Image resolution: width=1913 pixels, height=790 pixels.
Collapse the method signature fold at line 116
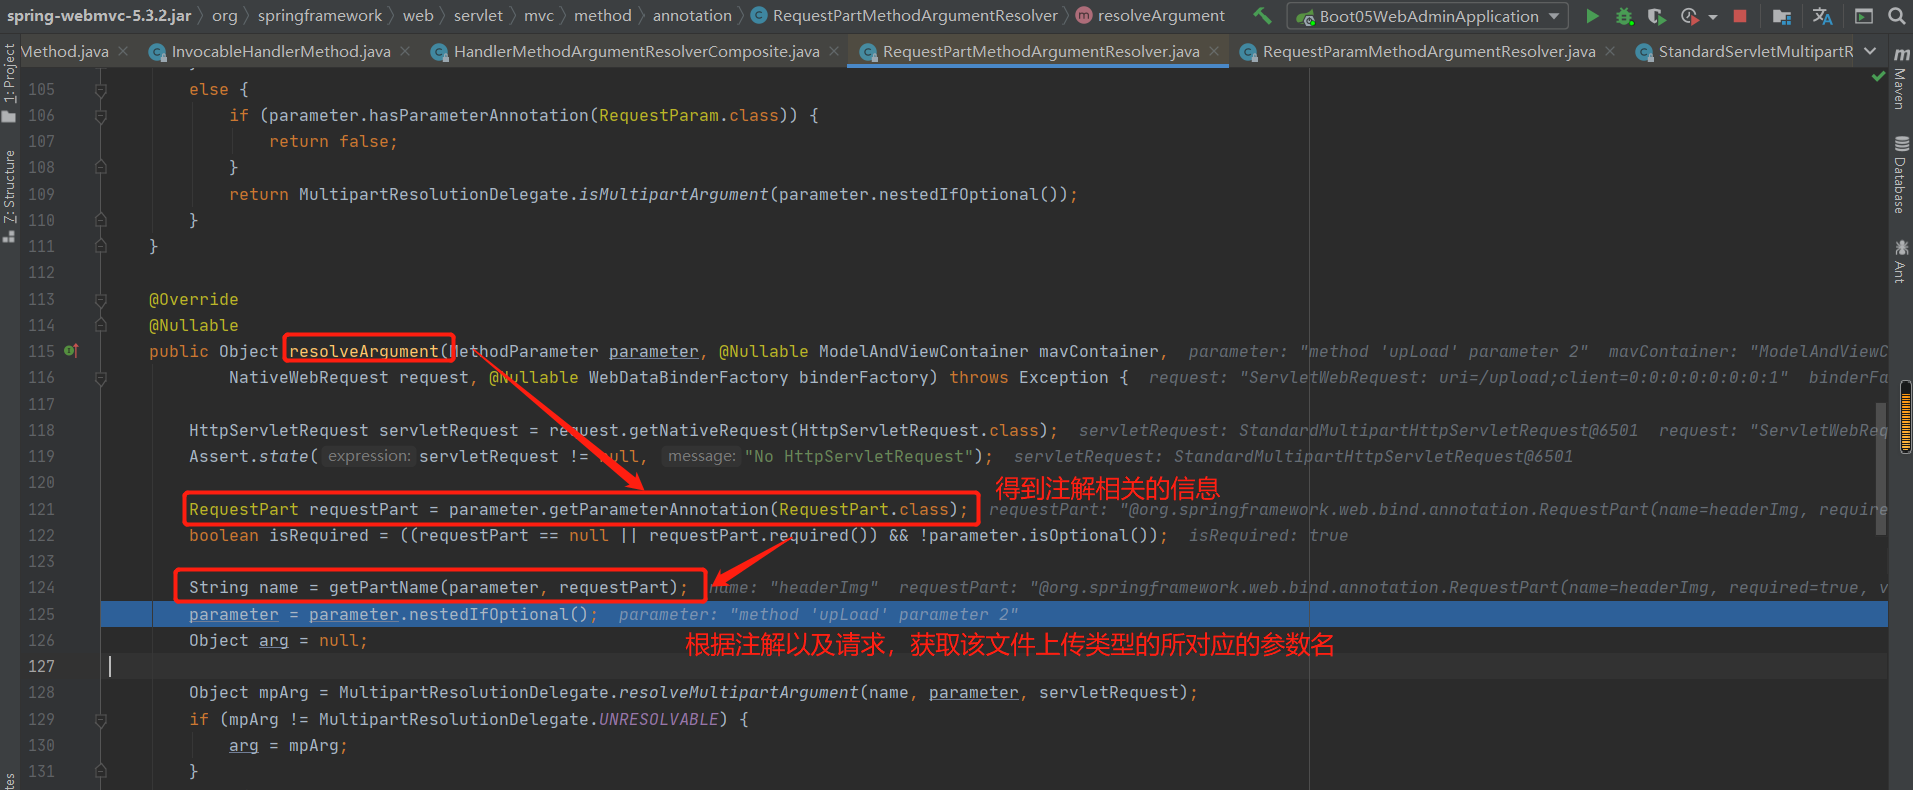101,377
